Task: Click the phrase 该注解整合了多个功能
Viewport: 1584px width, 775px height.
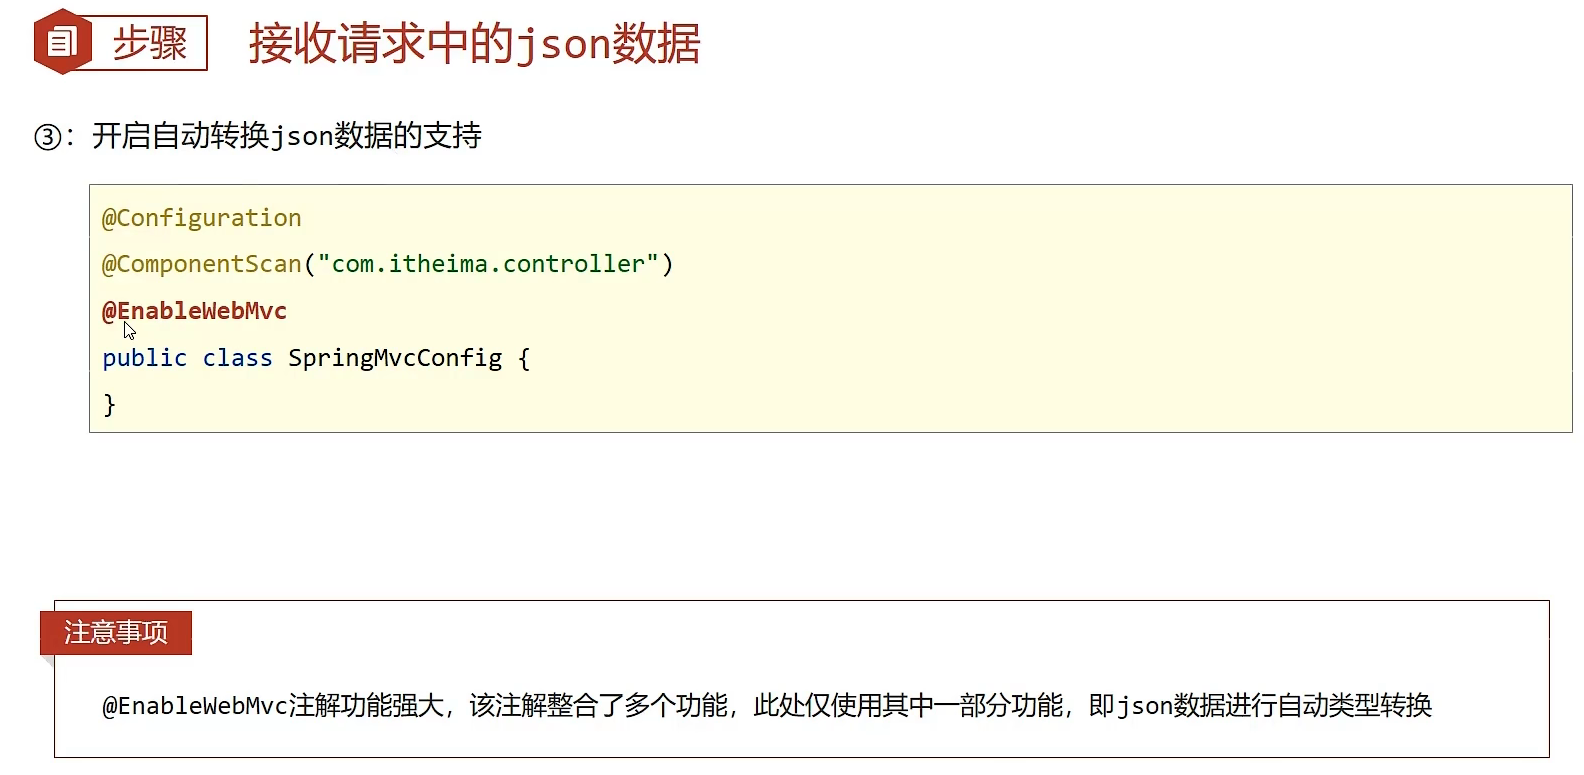Action: (x=598, y=706)
